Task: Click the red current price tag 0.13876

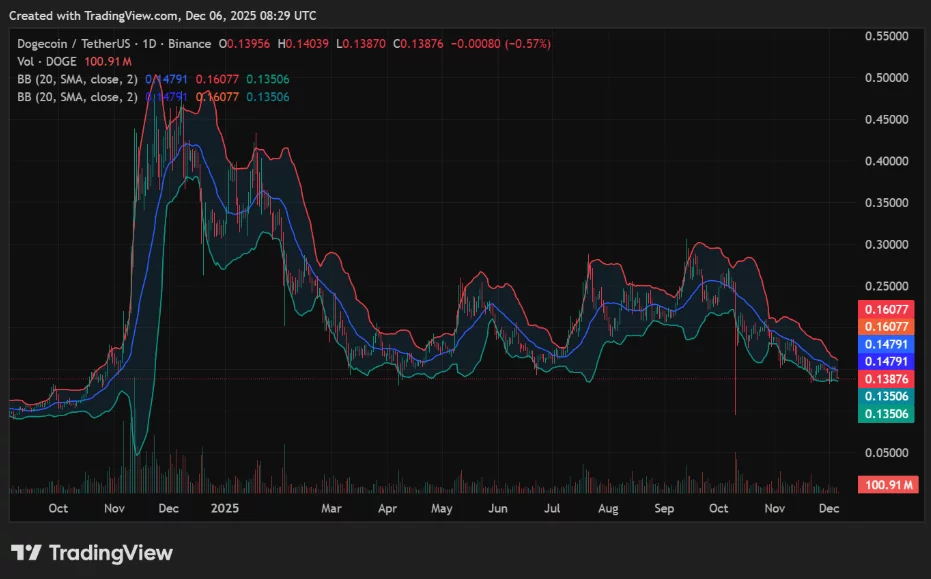Action: pos(885,378)
